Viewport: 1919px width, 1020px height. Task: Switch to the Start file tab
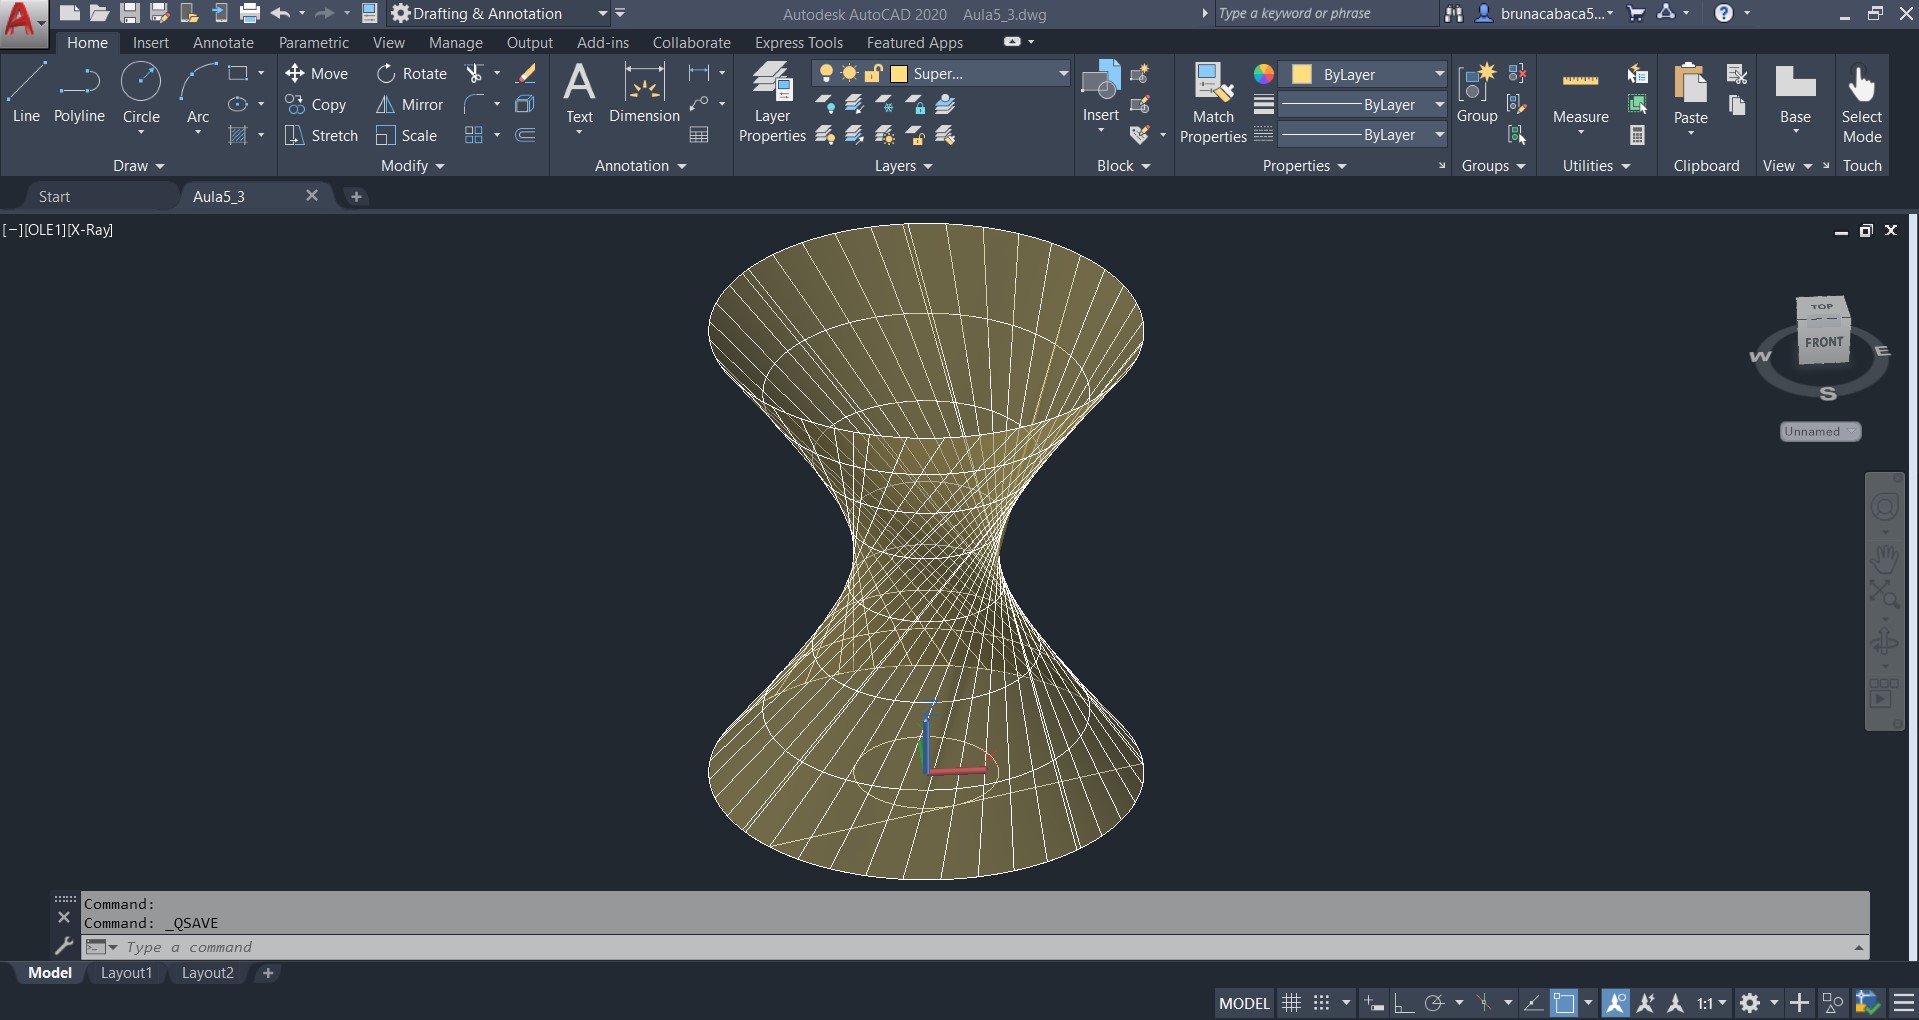(55, 197)
